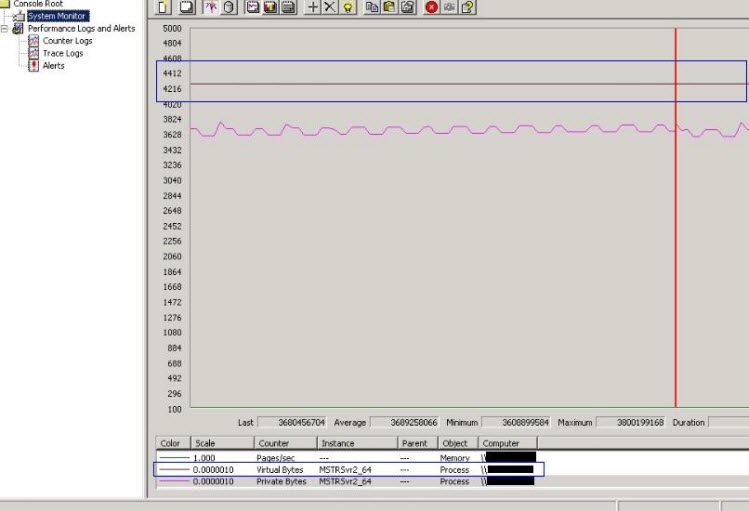
Task: Switch to View Histogram mode icon
Action: pyautogui.click(x=270, y=7)
